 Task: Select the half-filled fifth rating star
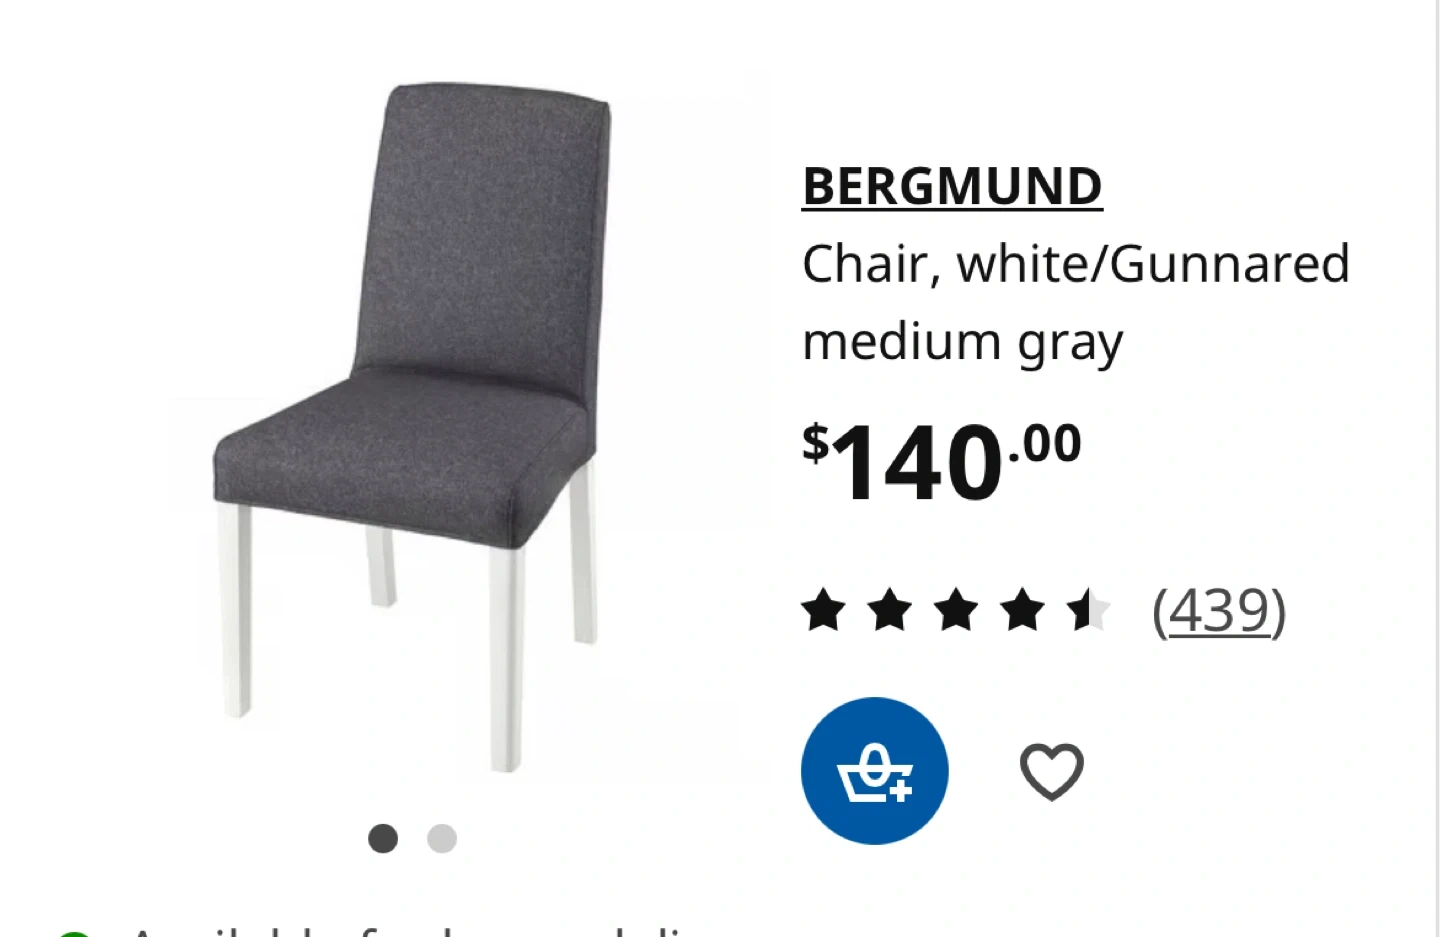(1089, 610)
